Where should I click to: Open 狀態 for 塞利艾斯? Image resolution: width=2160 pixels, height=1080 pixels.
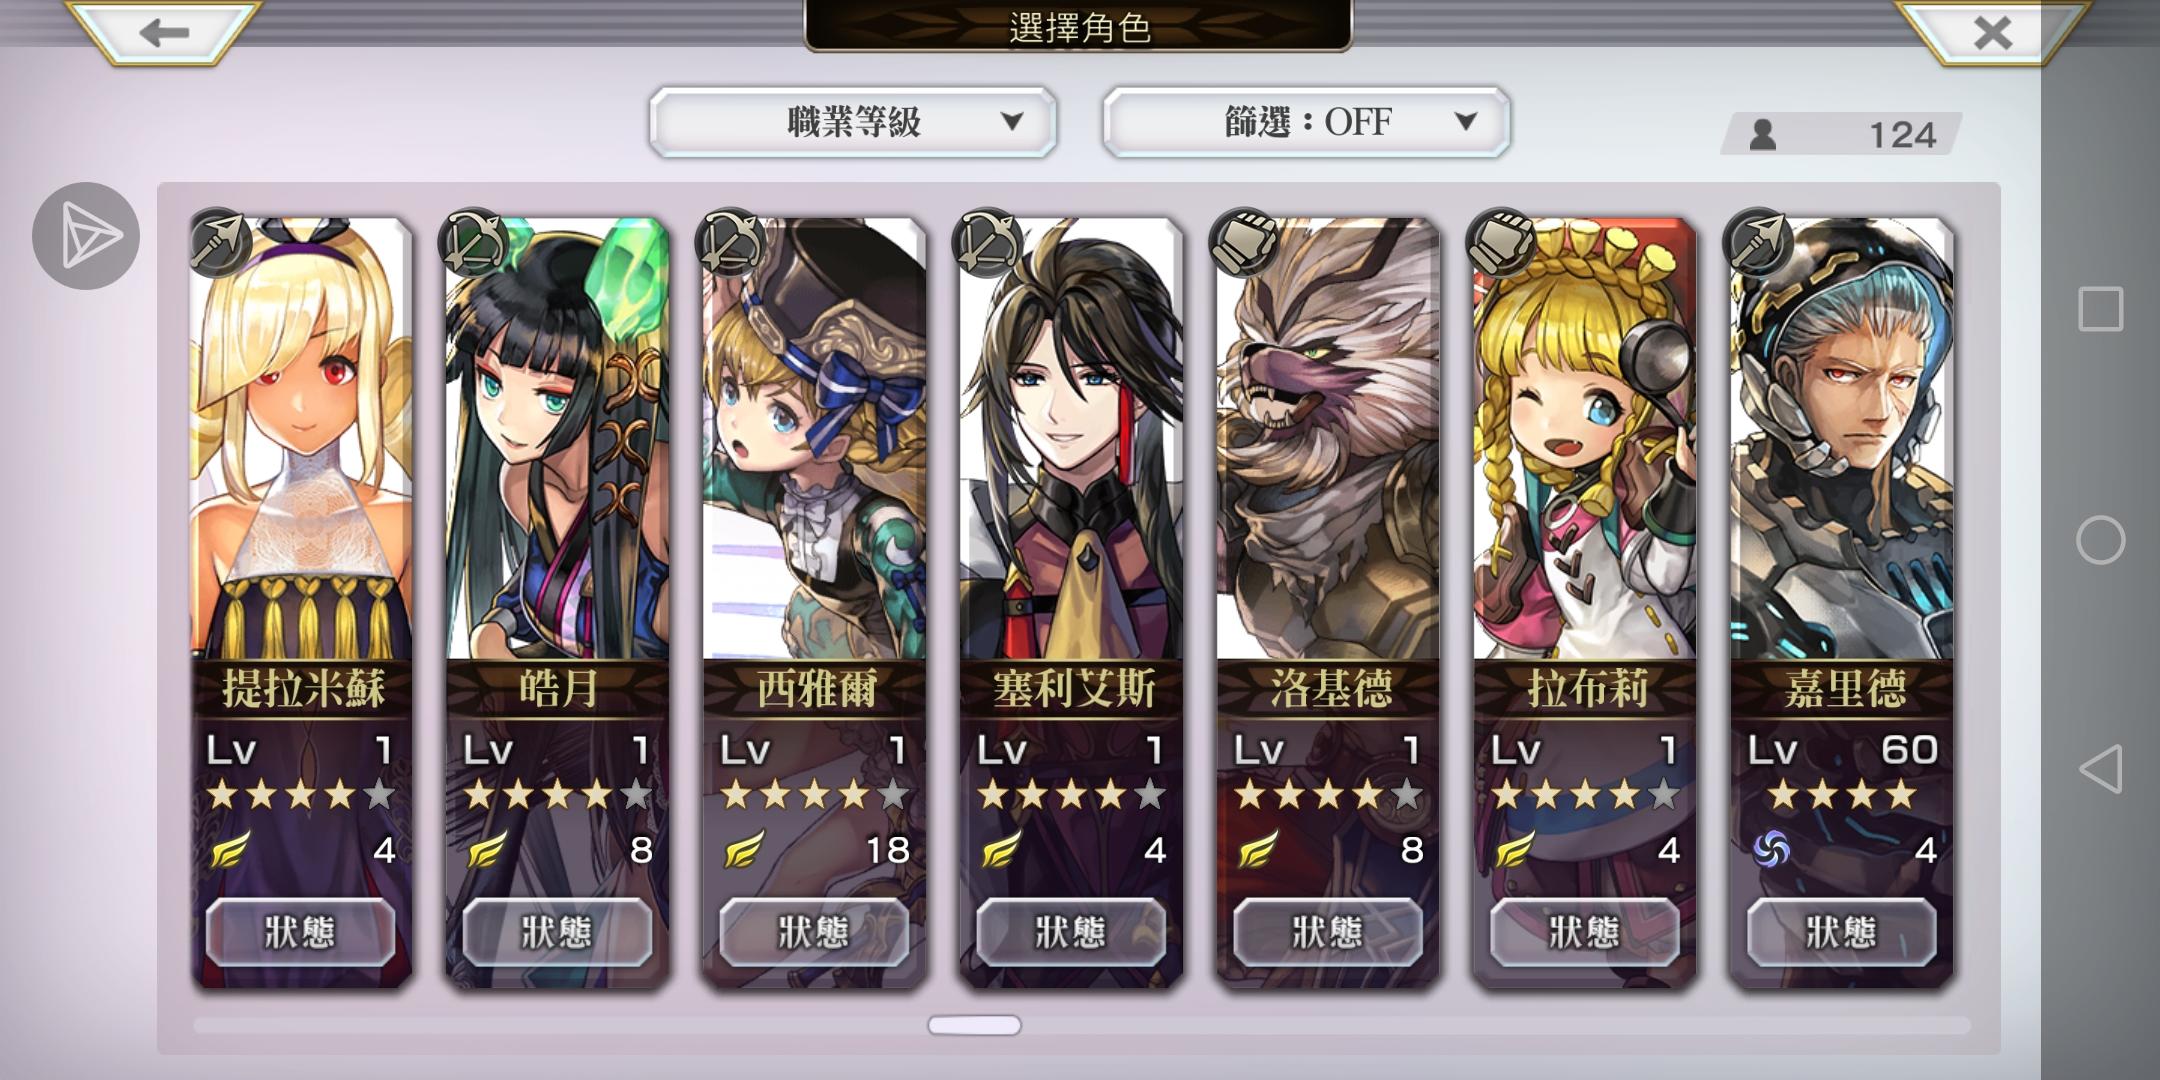click(x=1071, y=932)
